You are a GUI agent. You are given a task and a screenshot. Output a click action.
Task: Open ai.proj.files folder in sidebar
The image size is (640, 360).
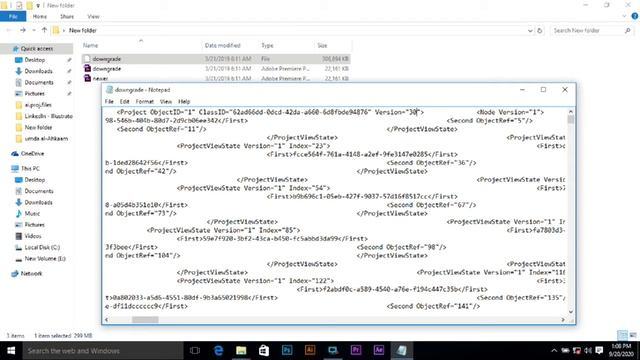coord(38,105)
